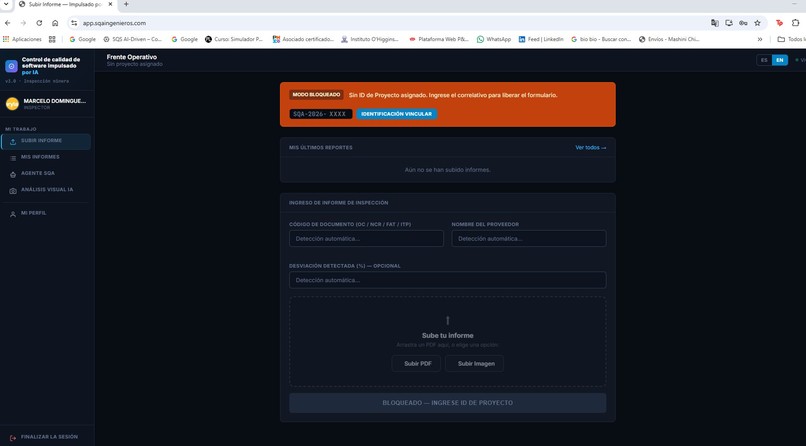Click the browser back arrow
806x446 pixels.
click(x=8, y=23)
